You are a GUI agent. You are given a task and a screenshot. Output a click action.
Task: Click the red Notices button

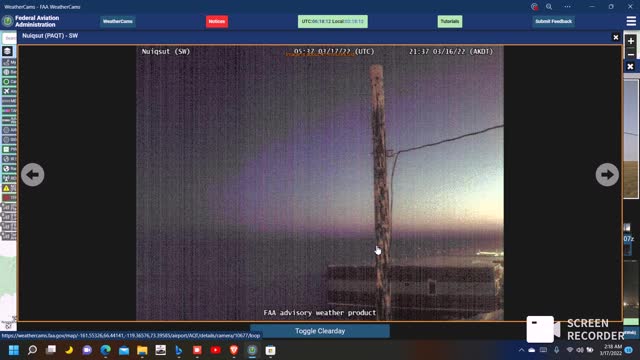(x=217, y=21)
